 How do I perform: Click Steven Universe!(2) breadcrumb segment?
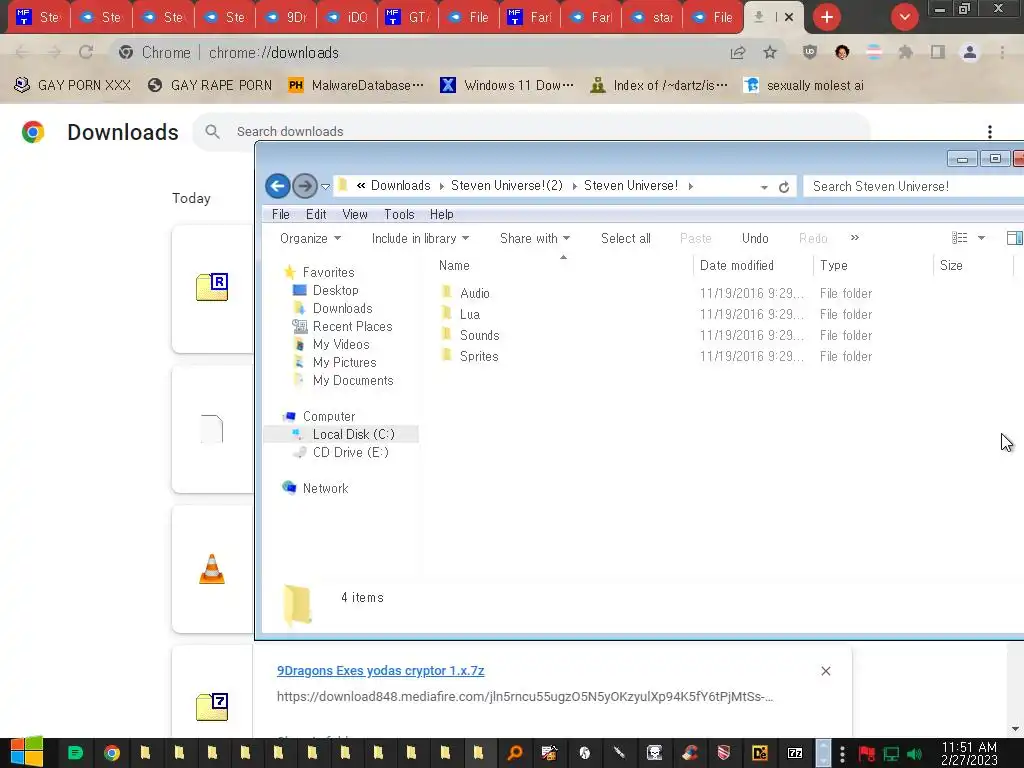coord(507,185)
